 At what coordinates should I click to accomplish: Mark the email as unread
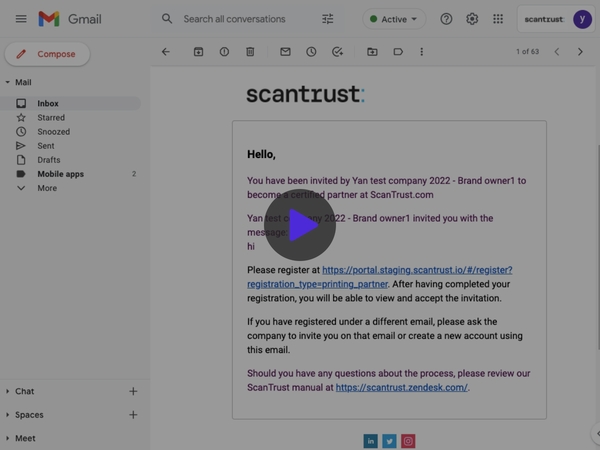tap(285, 52)
